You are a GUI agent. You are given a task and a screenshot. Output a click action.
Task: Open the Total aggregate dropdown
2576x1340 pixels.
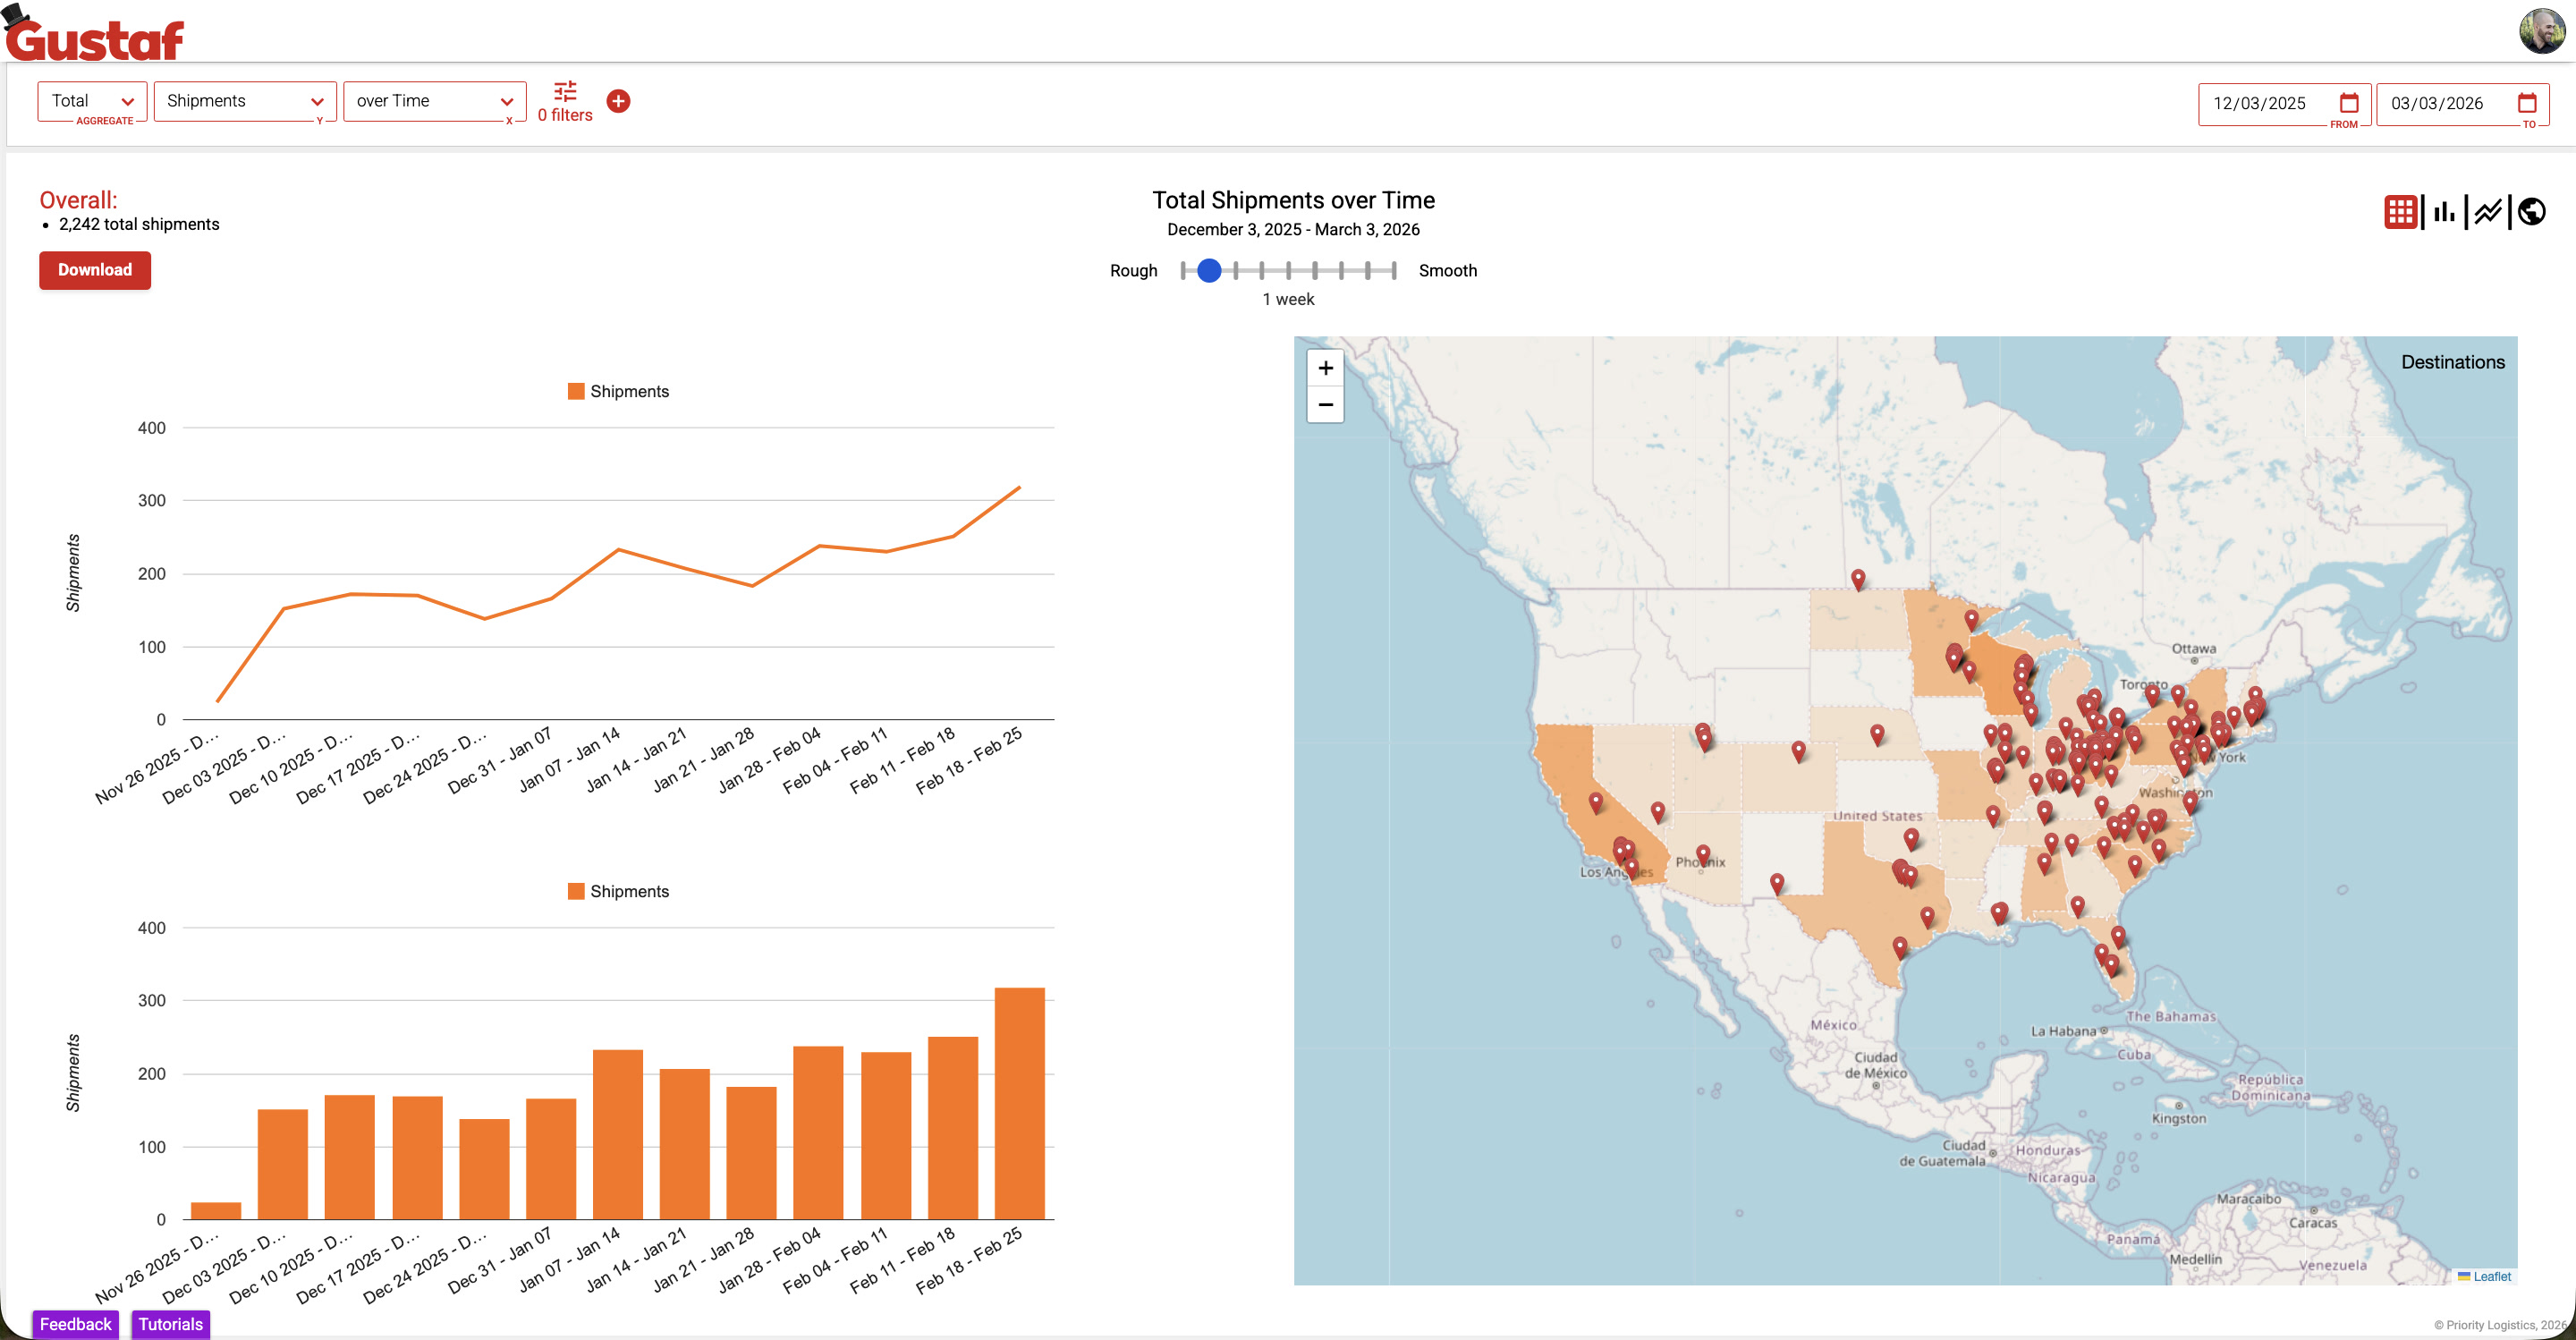coord(92,101)
